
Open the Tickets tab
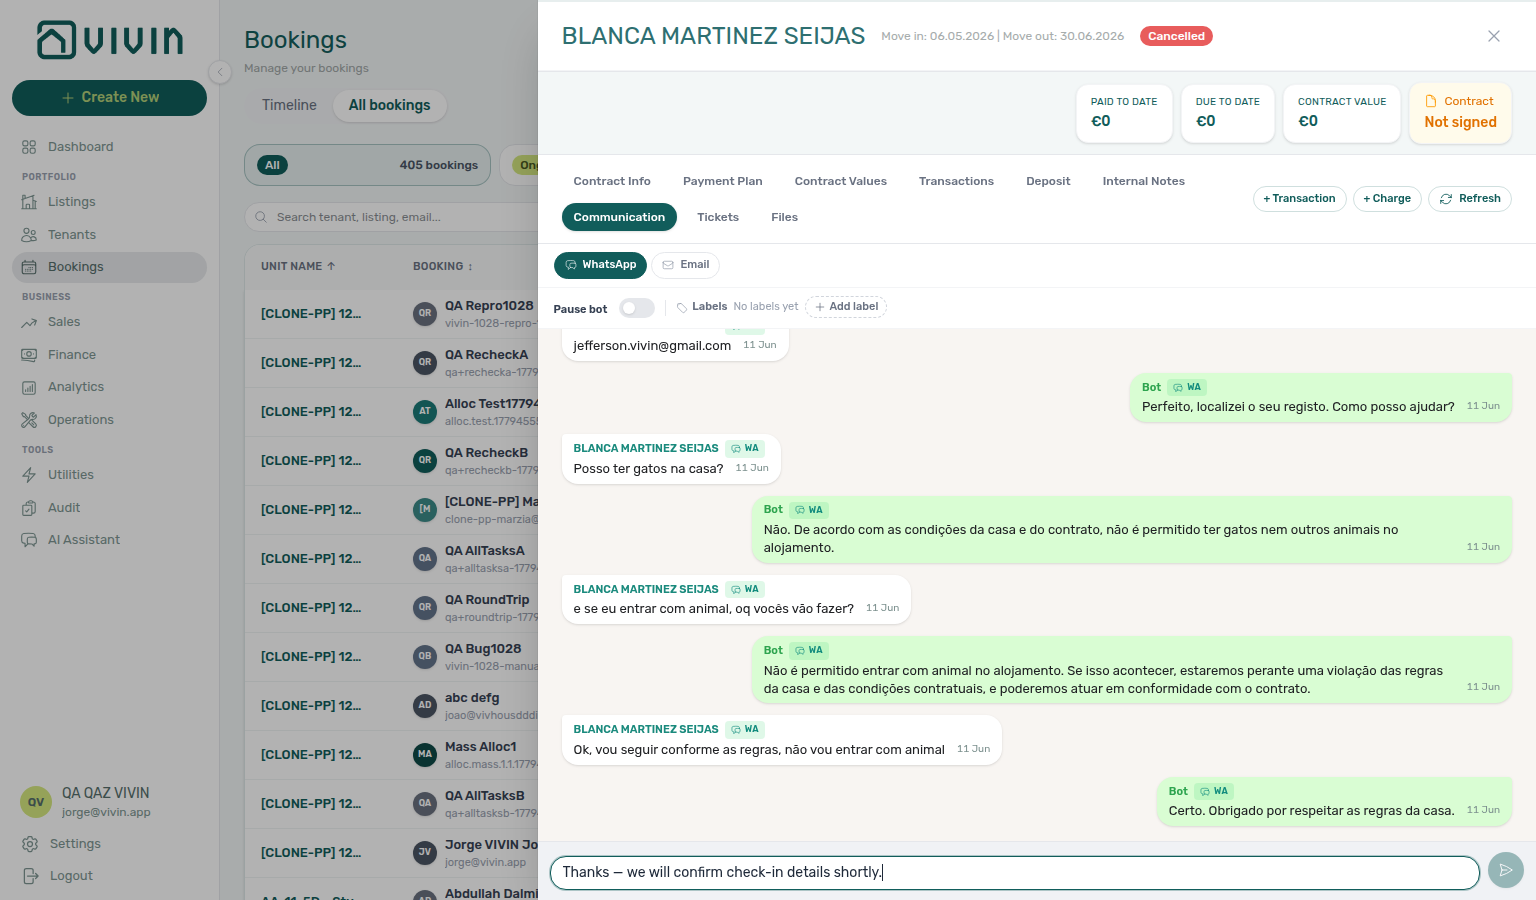(718, 217)
